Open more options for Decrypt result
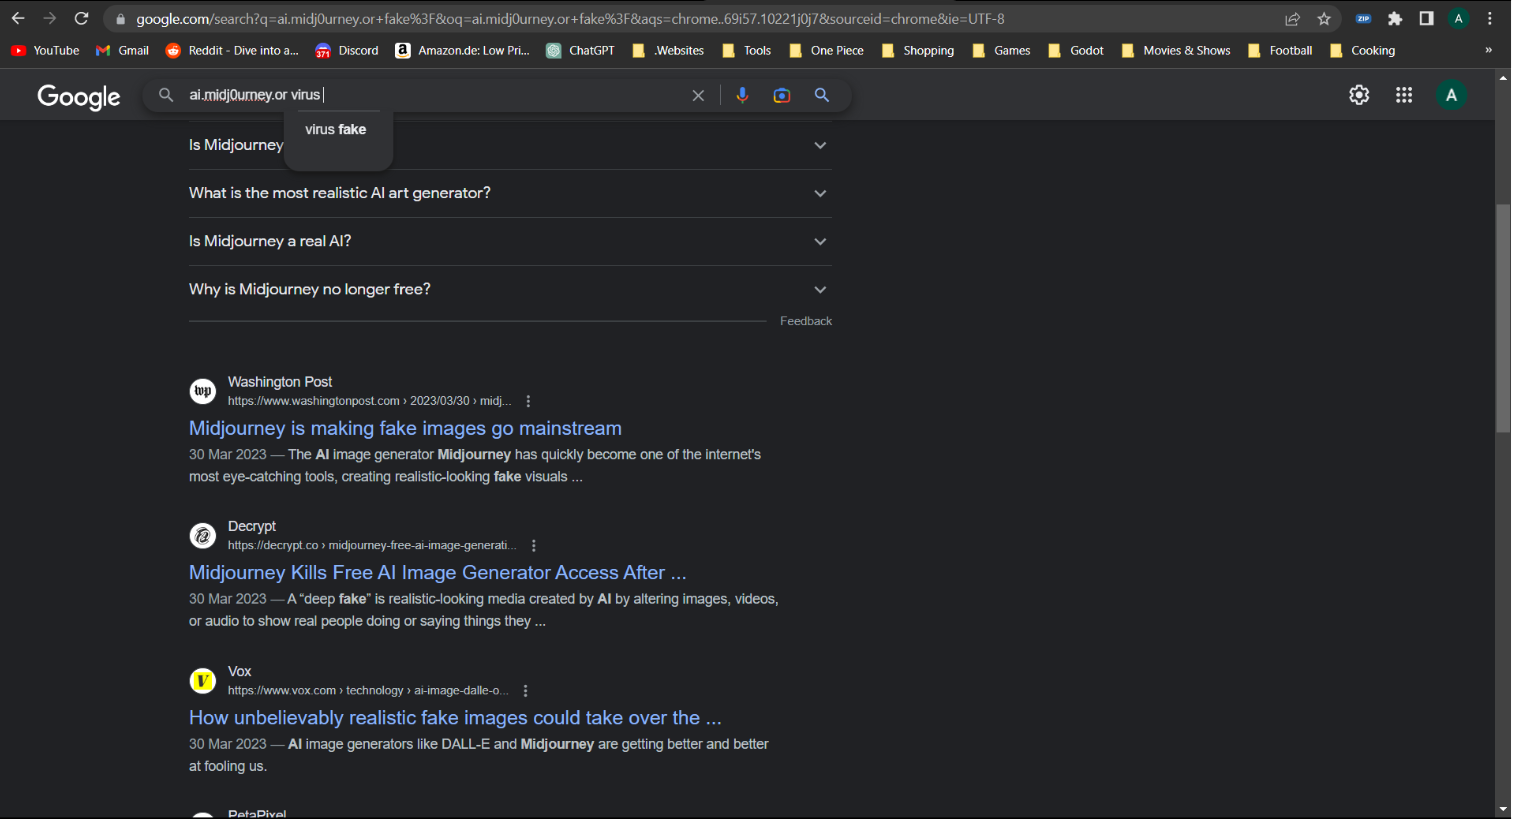Image resolution: width=1513 pixels, height=819 pixels. 534,546
